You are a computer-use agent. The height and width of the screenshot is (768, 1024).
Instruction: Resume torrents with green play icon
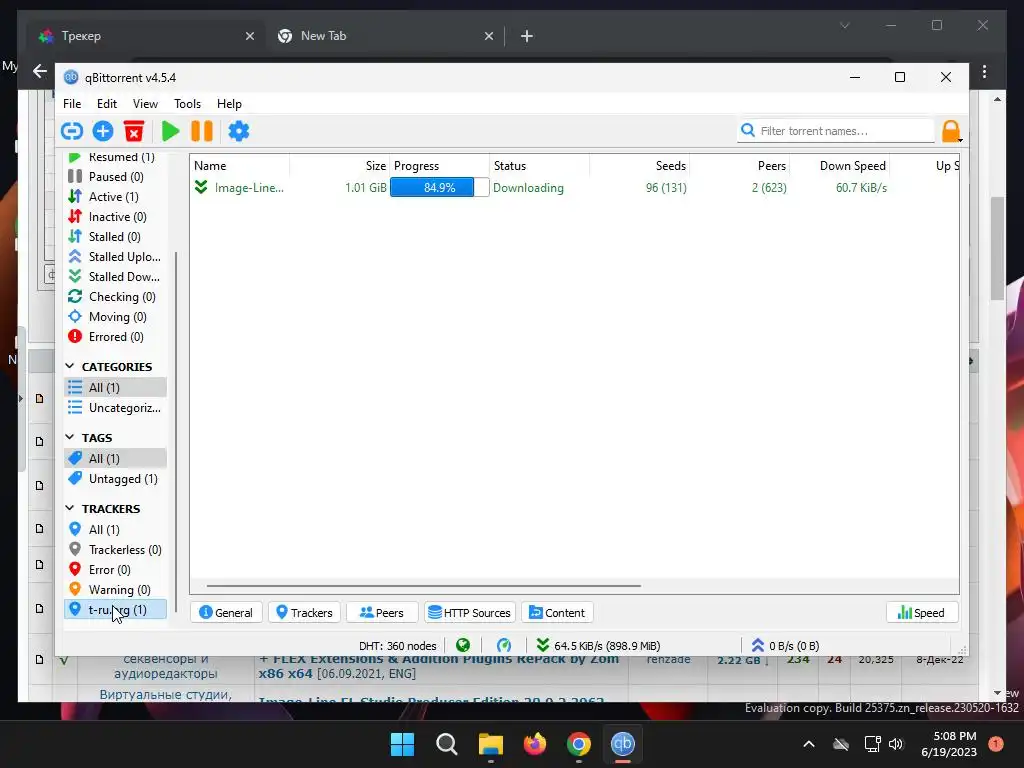point(170,131)
